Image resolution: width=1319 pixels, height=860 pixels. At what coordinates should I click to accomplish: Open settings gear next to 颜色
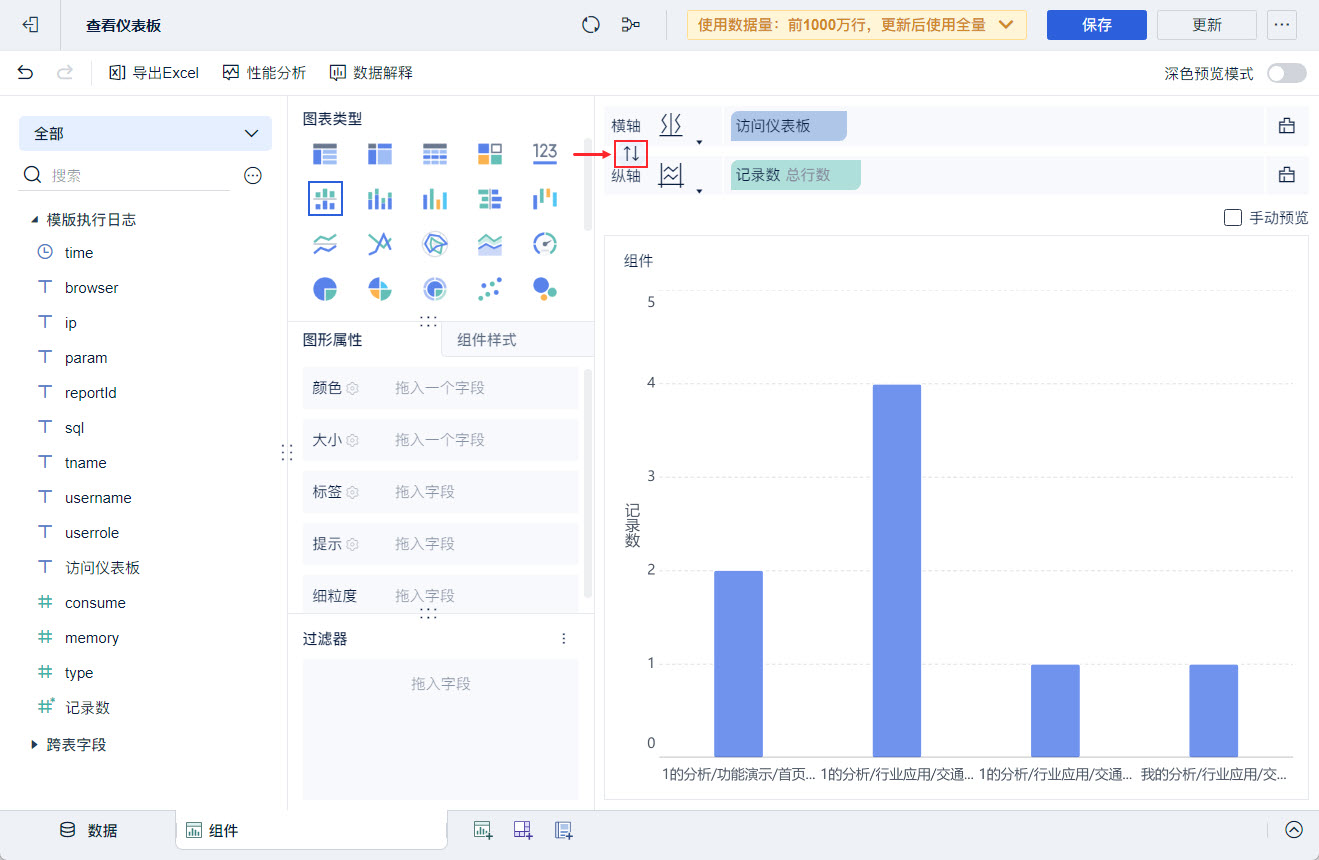tap(352, 388)
